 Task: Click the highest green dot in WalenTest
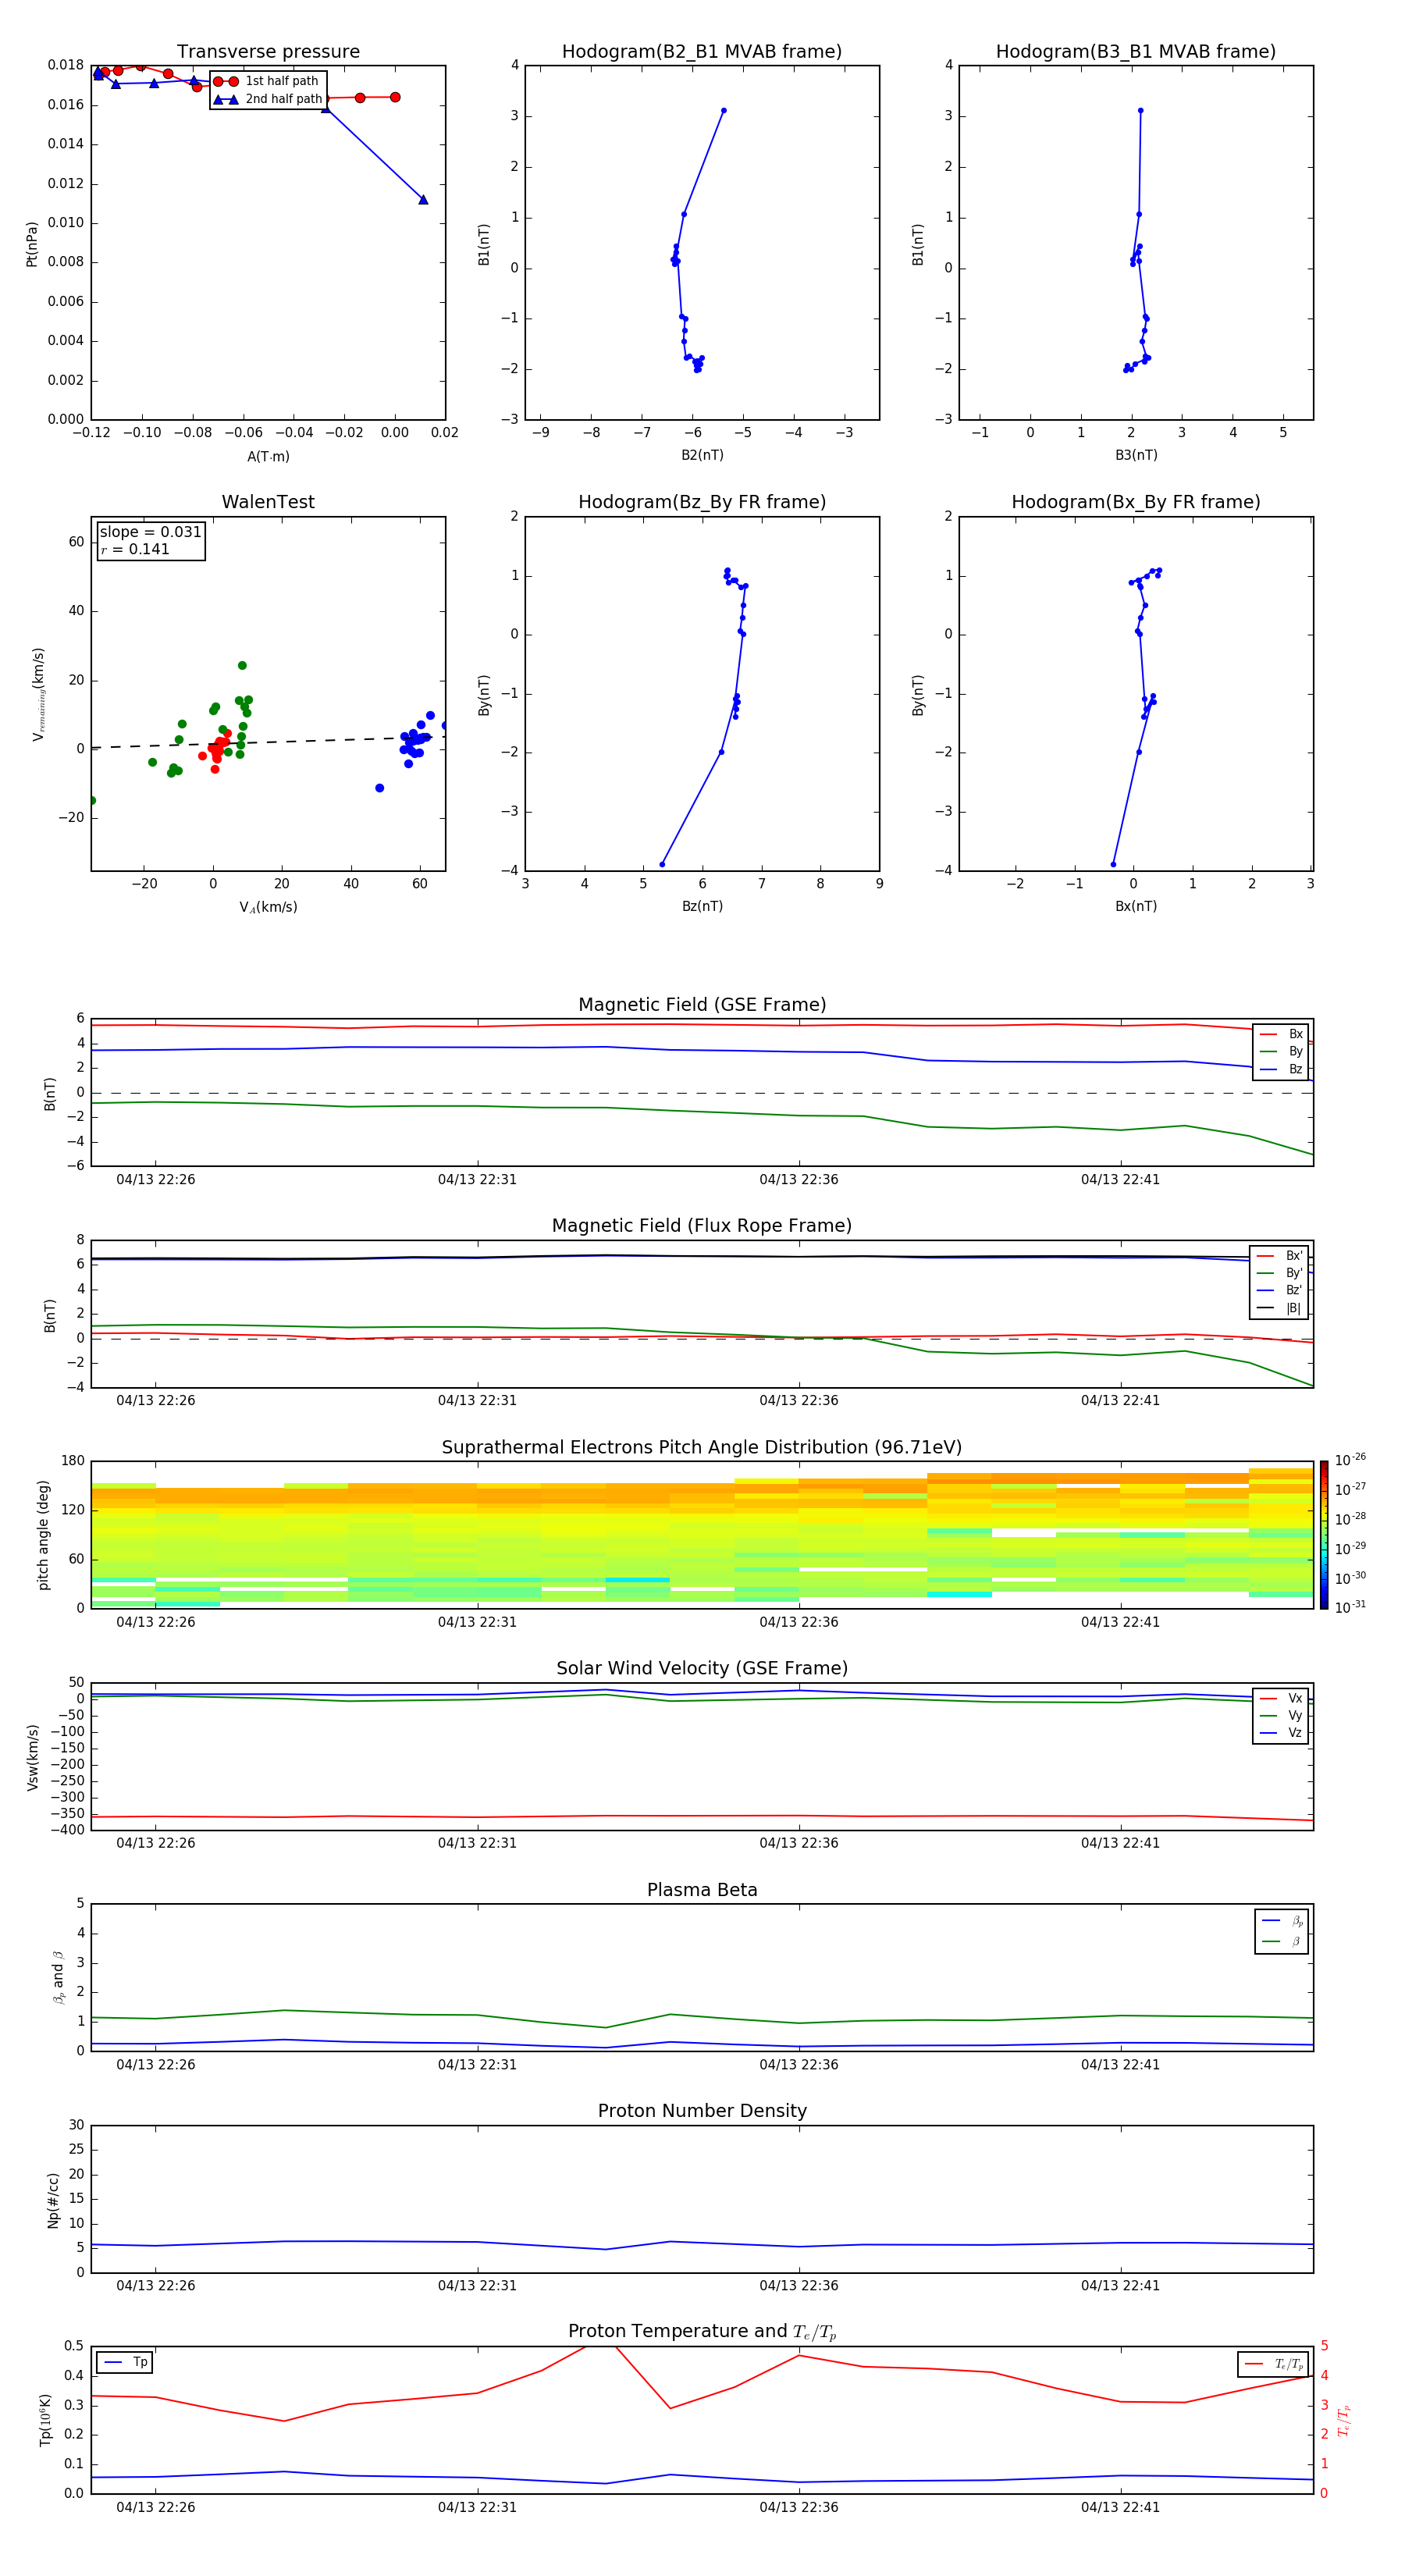242,666
